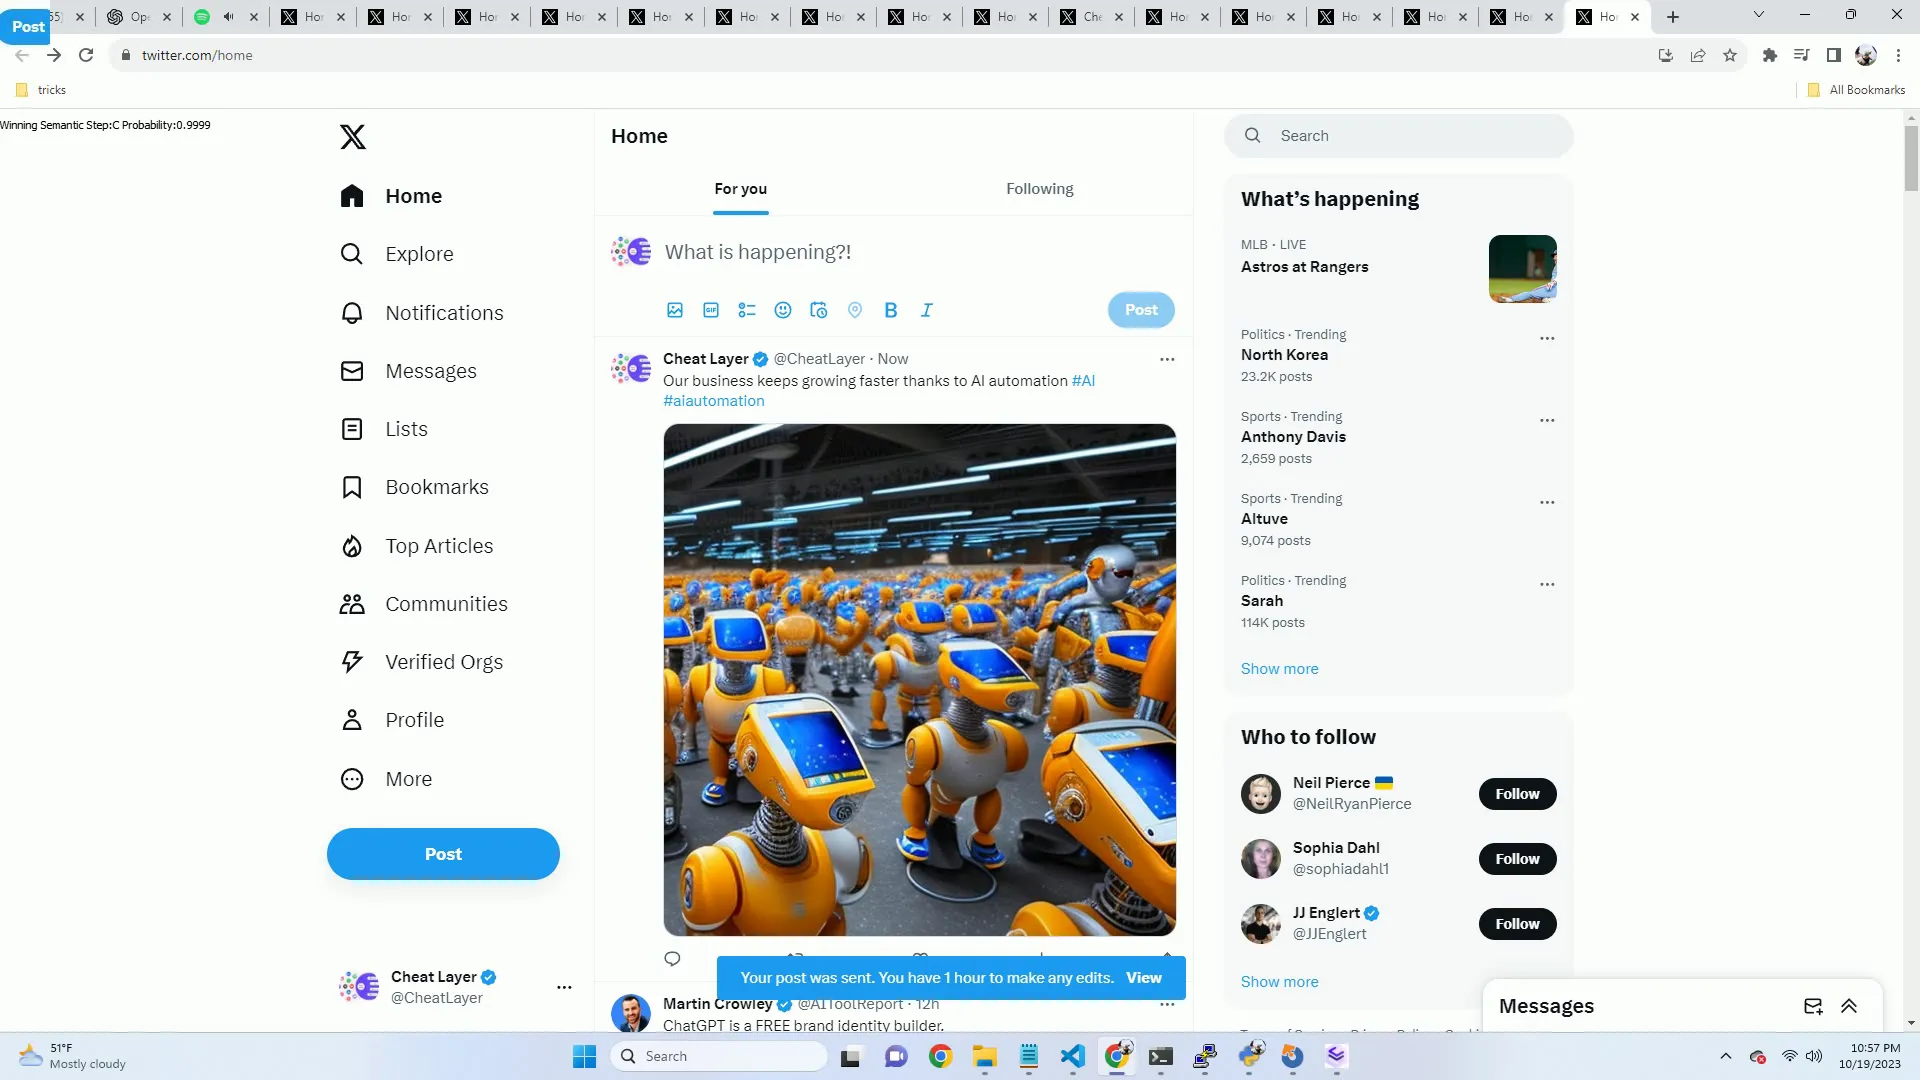The height and width of the screenshot is (1080, 1920).
Task: Click the image attachment icon
Action: point(673,310)
